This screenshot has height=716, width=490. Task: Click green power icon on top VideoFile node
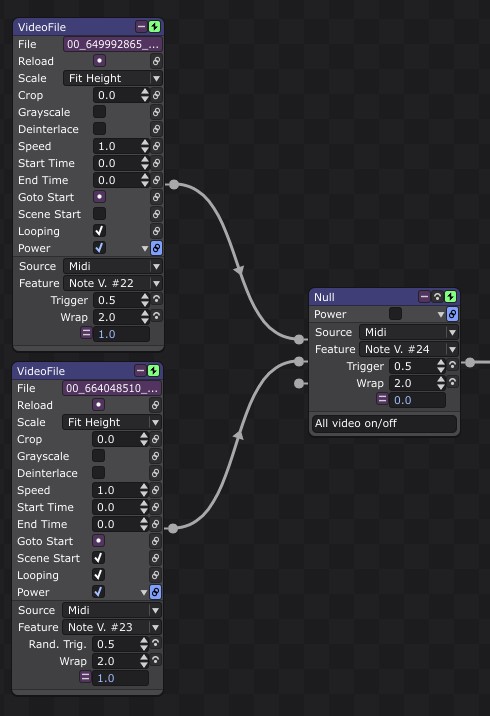point(155,27)
